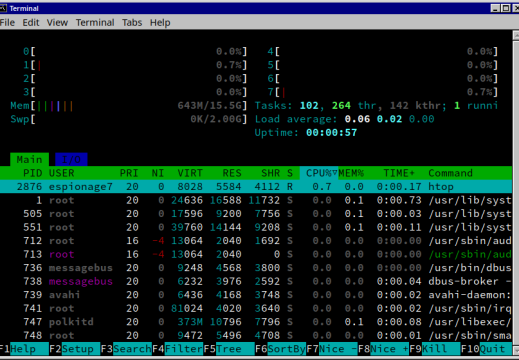Select the messagebus row with PID 736

(256, 268)
